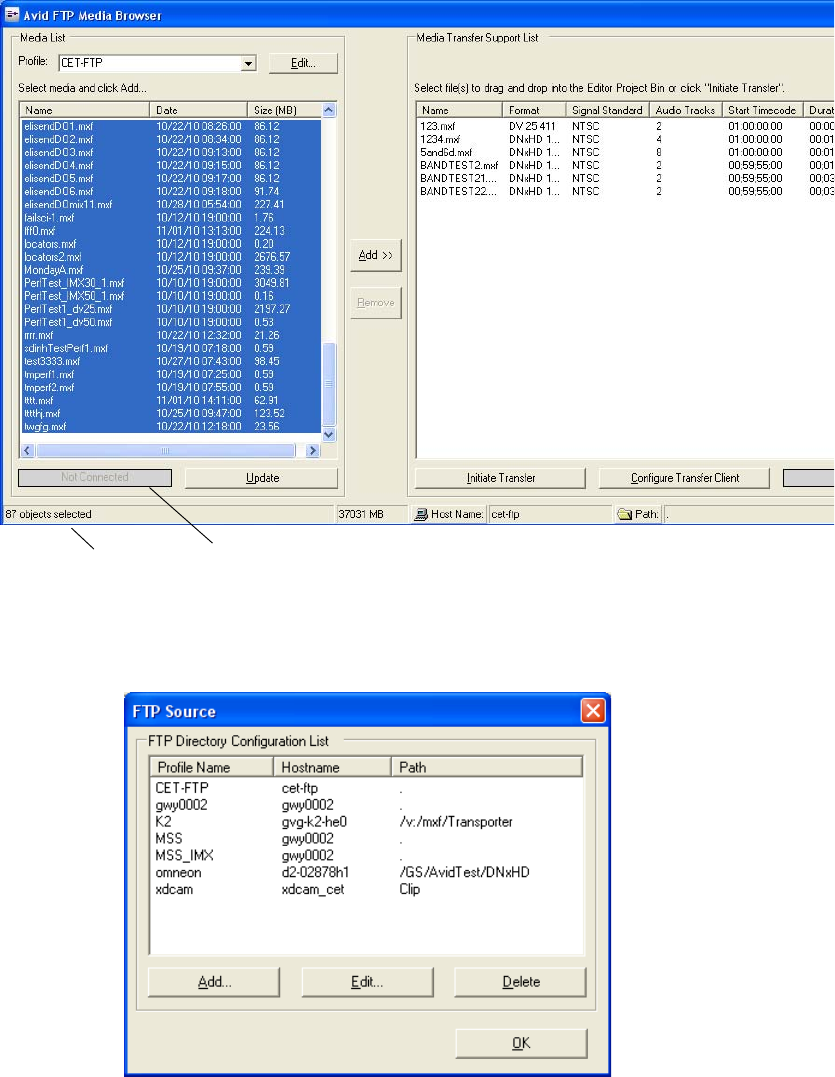This screenshot has width=835, height=1077.
Task: Select failsci-1.mxf row
Action: [170, 218]
